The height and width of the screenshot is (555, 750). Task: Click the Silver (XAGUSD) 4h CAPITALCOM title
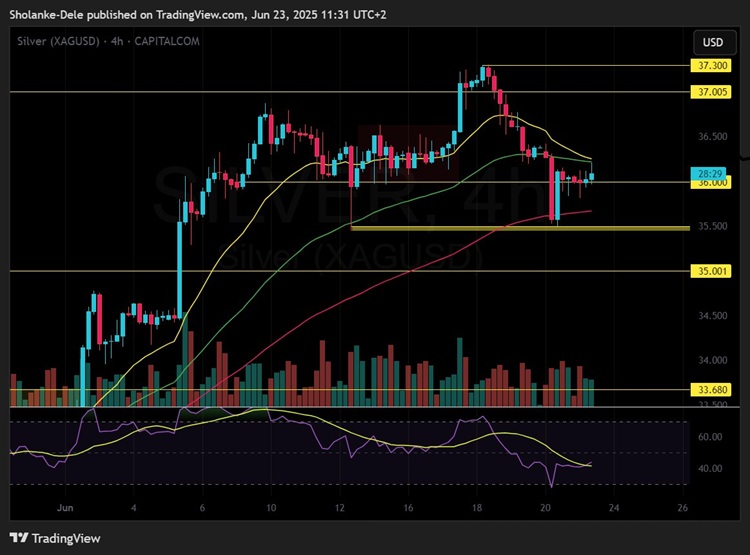click(109, 41)
